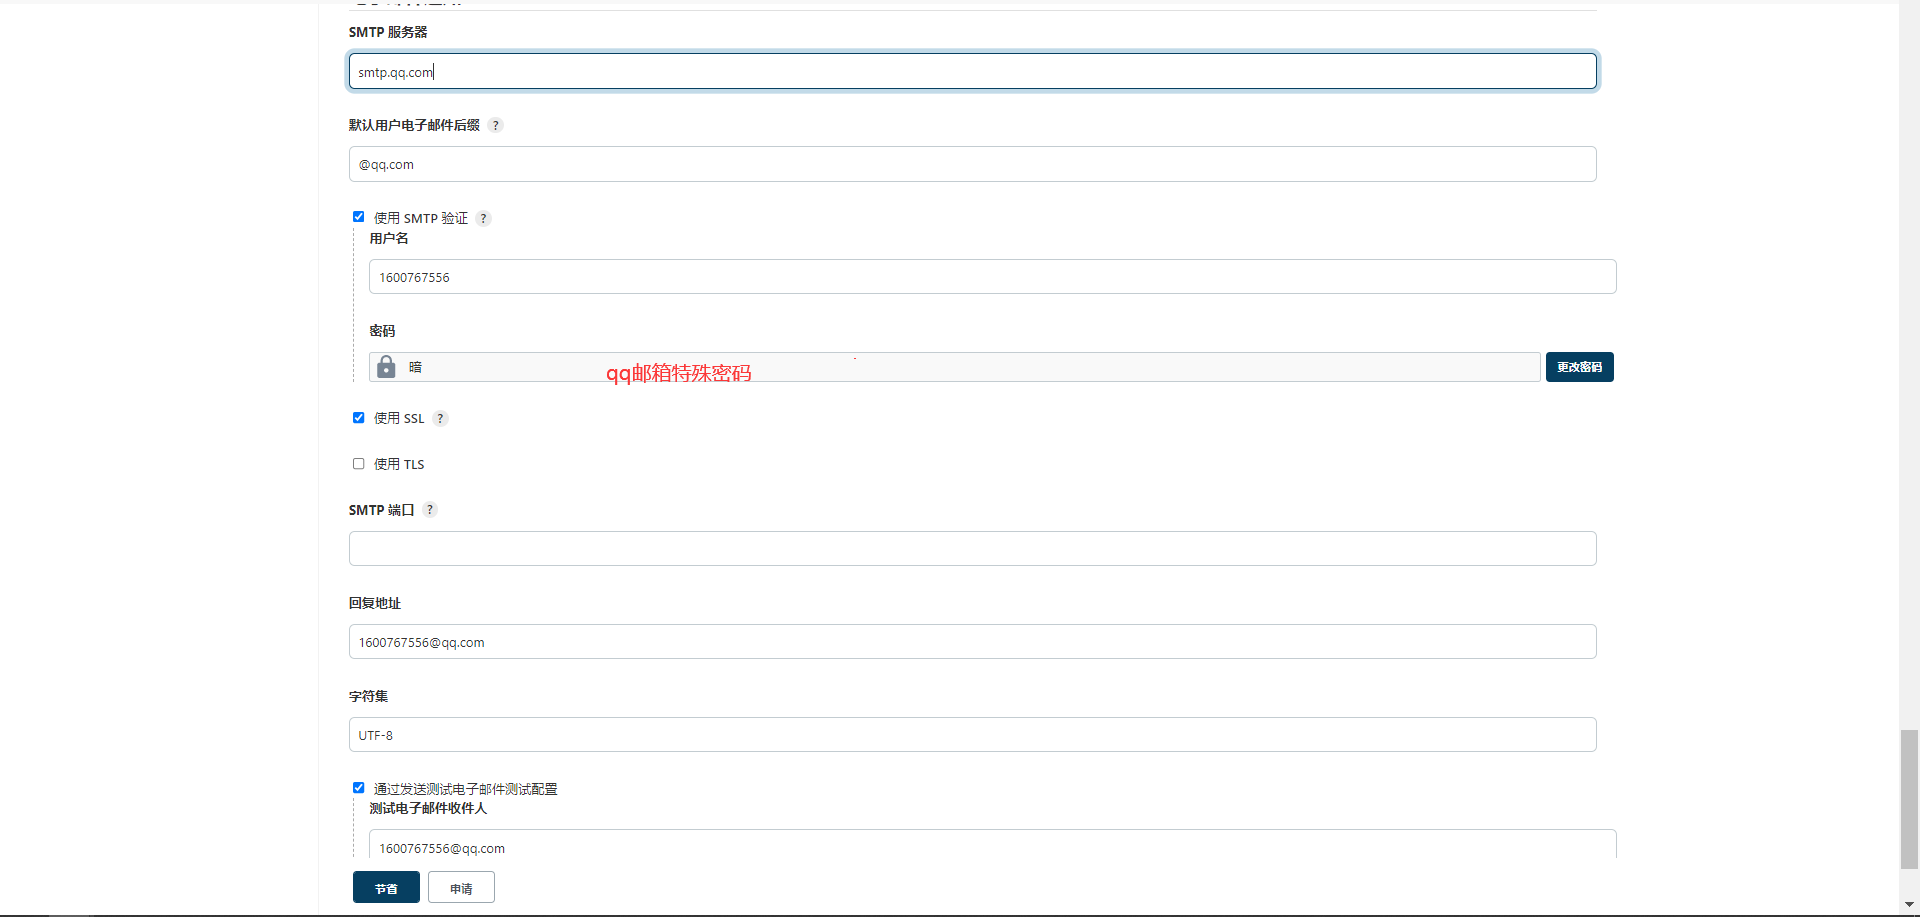Click the vertical scrollbar thumb
The height and width of the screenshot is (917, 1920).
(1909, 799)
